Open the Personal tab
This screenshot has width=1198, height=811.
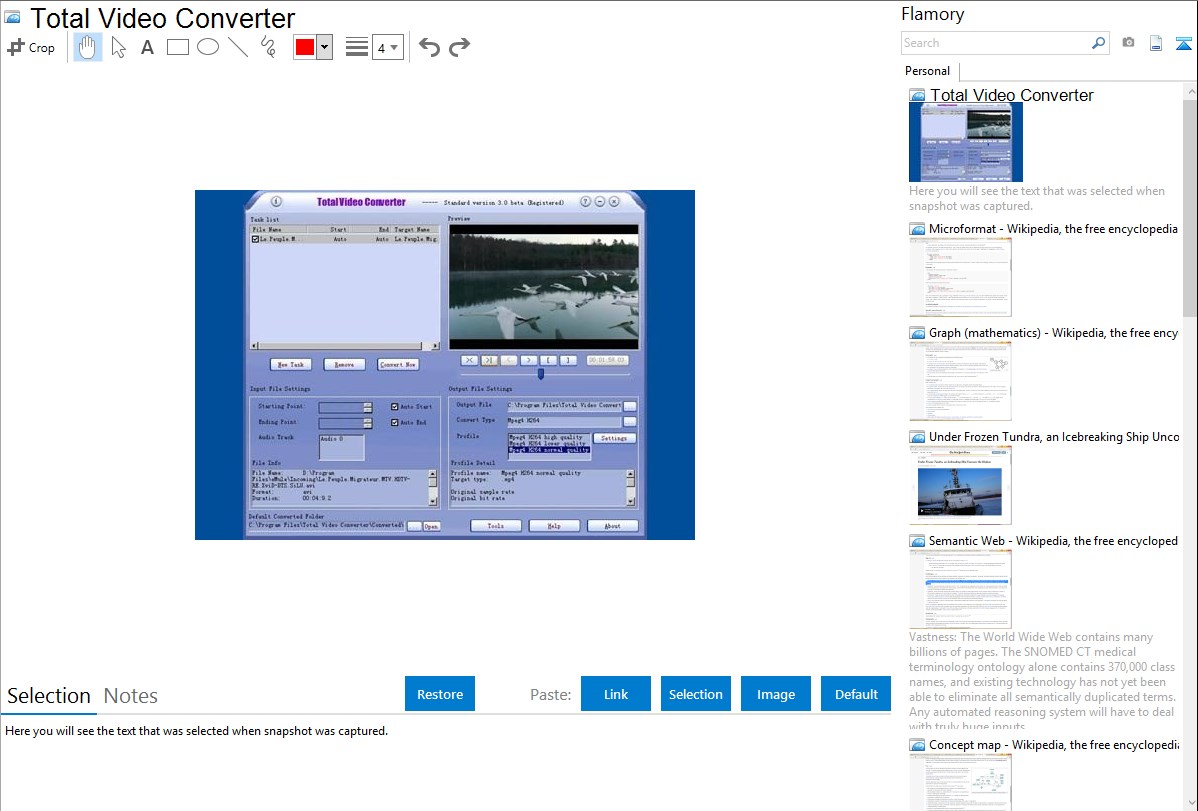pos(927,71)
